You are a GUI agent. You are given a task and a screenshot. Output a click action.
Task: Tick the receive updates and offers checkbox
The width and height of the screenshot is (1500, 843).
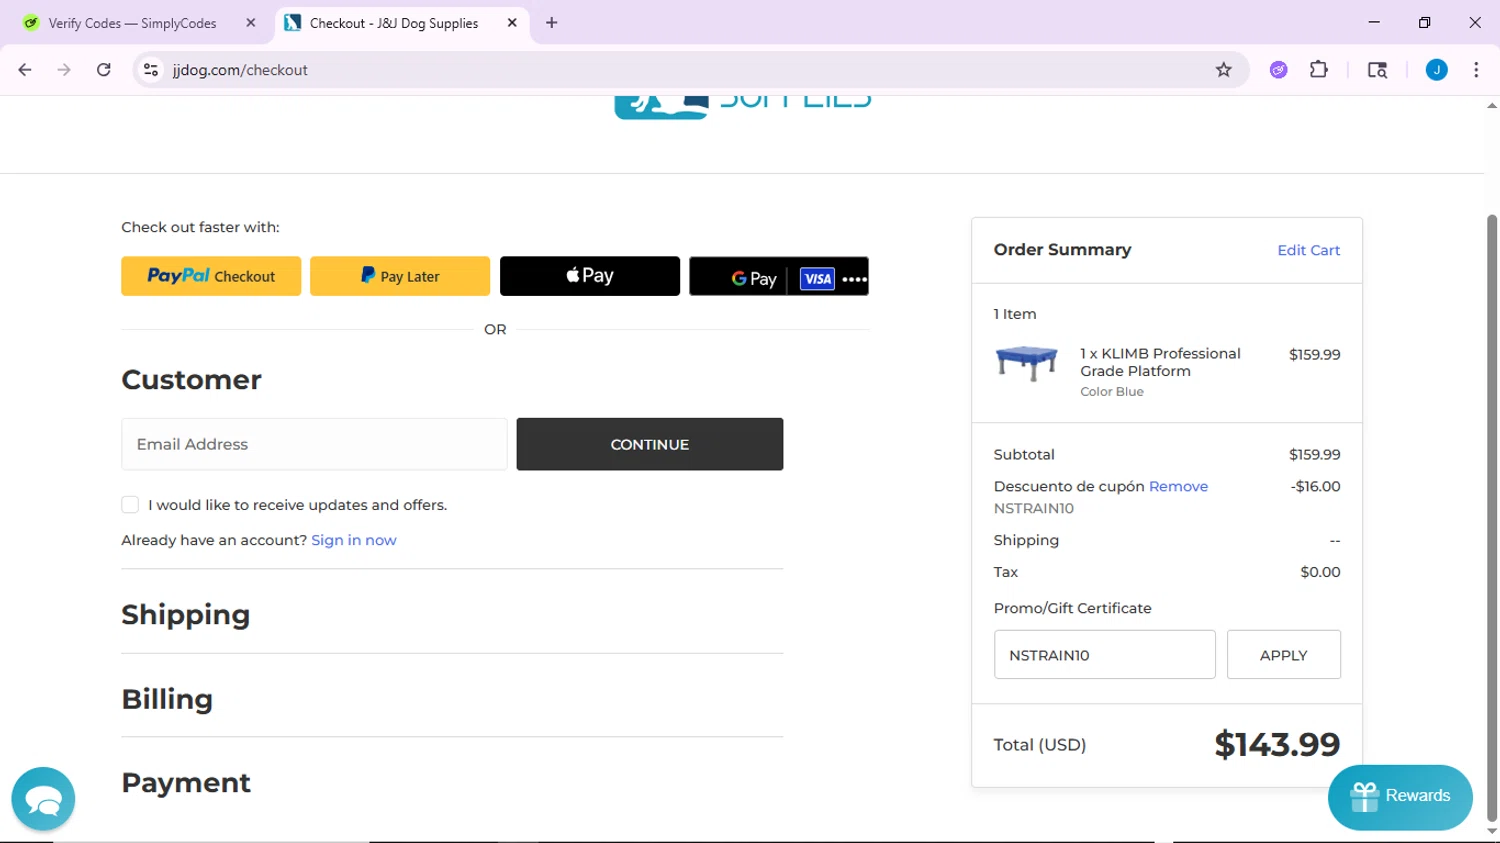coord(130,505)
